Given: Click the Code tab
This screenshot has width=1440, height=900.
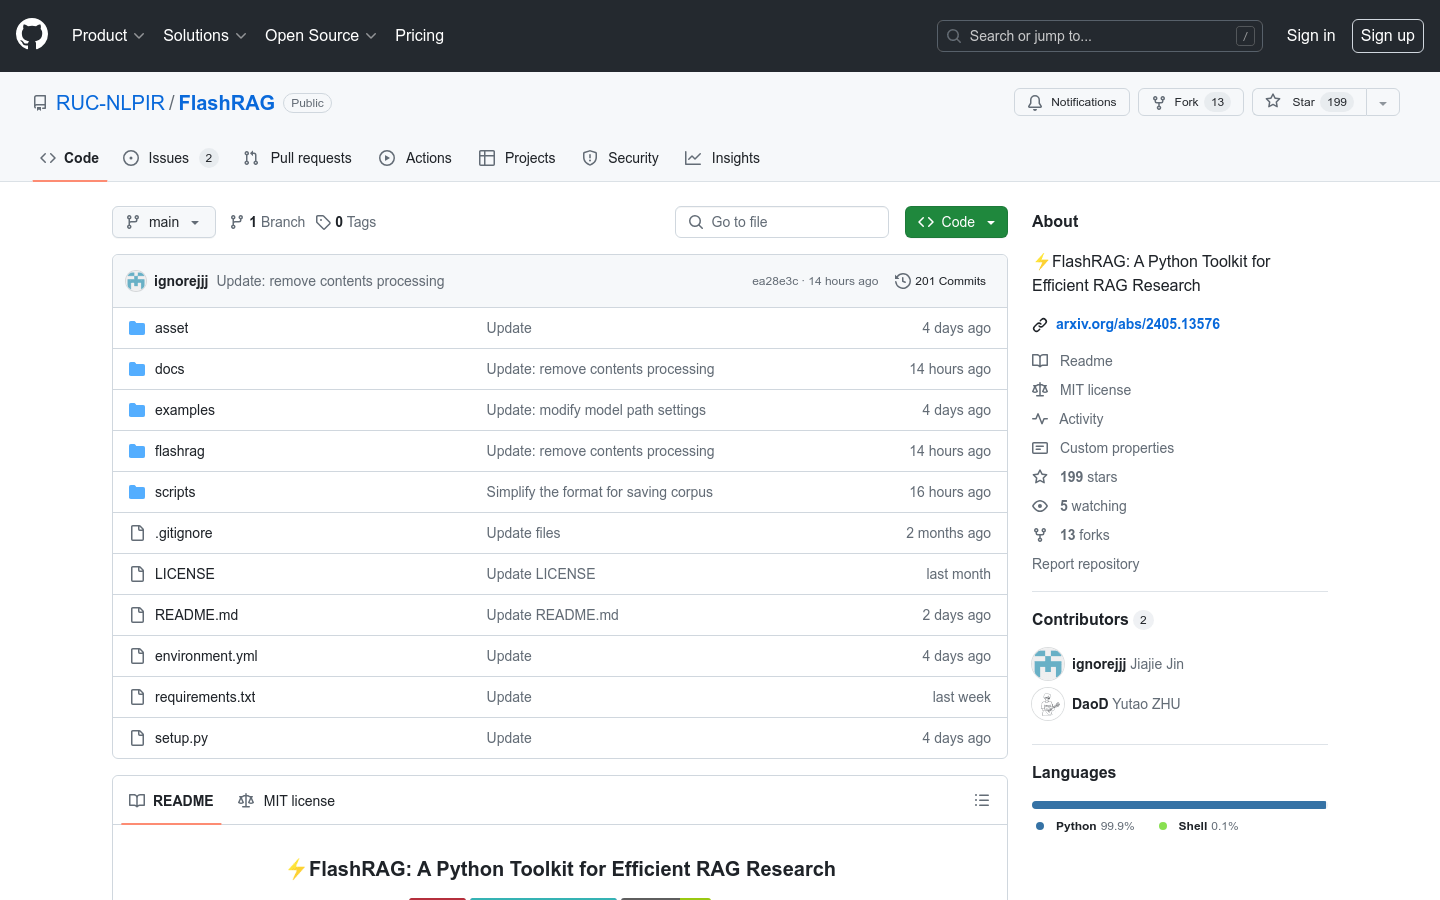Looking at the screenshot, I should click(69, 158).
